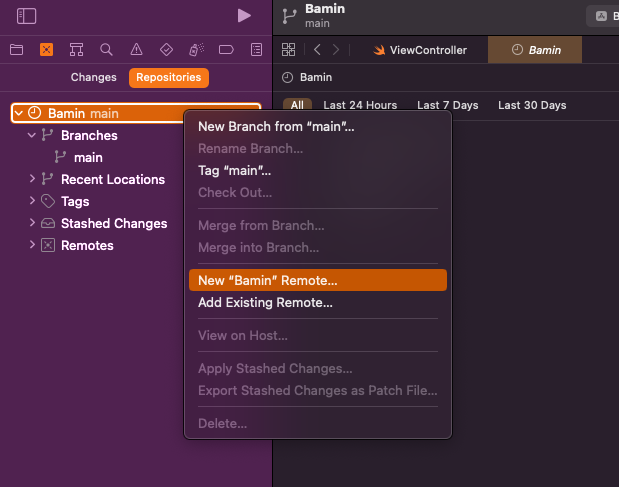Viewport: 619px width, 487px height.
Task: Expand the Stashed Changes chevron
Action: click(x=32, y=223)
